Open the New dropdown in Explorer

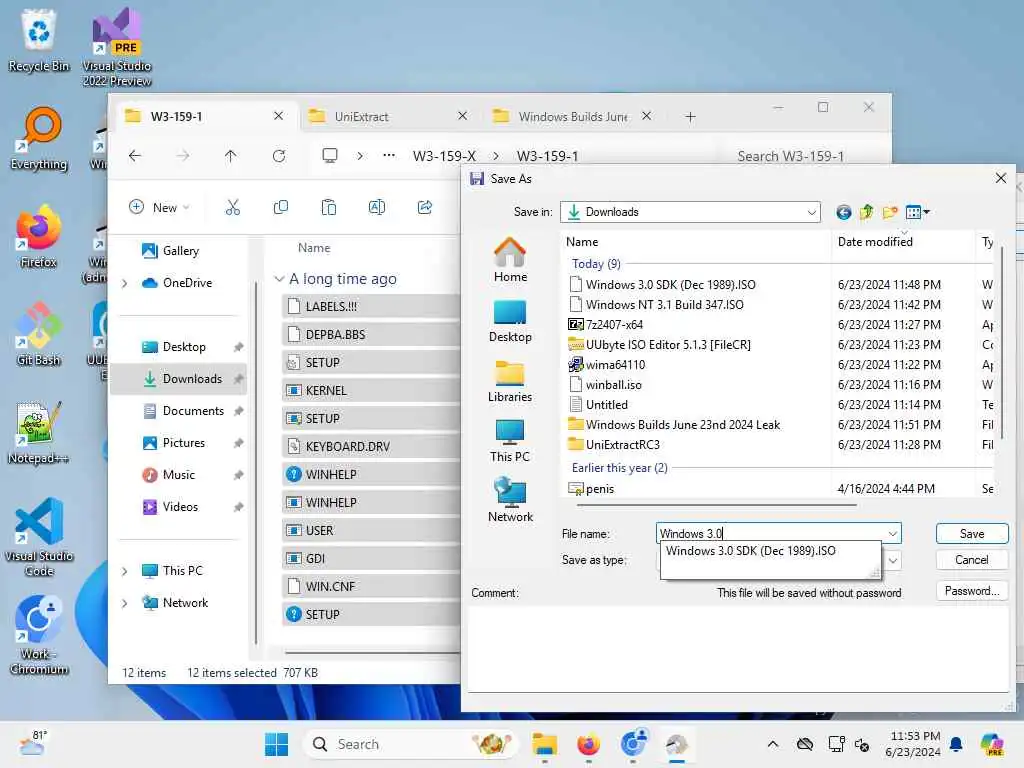[159, 208]
